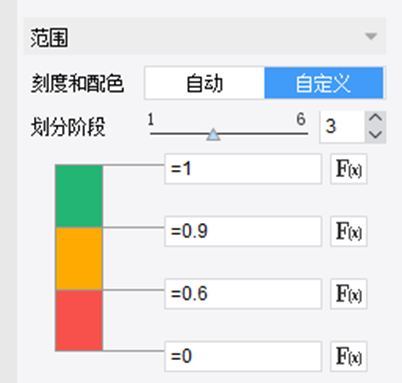Open formula editor for the =0.6 field
Viewport: 402px width, 383px height.
pos(349,294)
